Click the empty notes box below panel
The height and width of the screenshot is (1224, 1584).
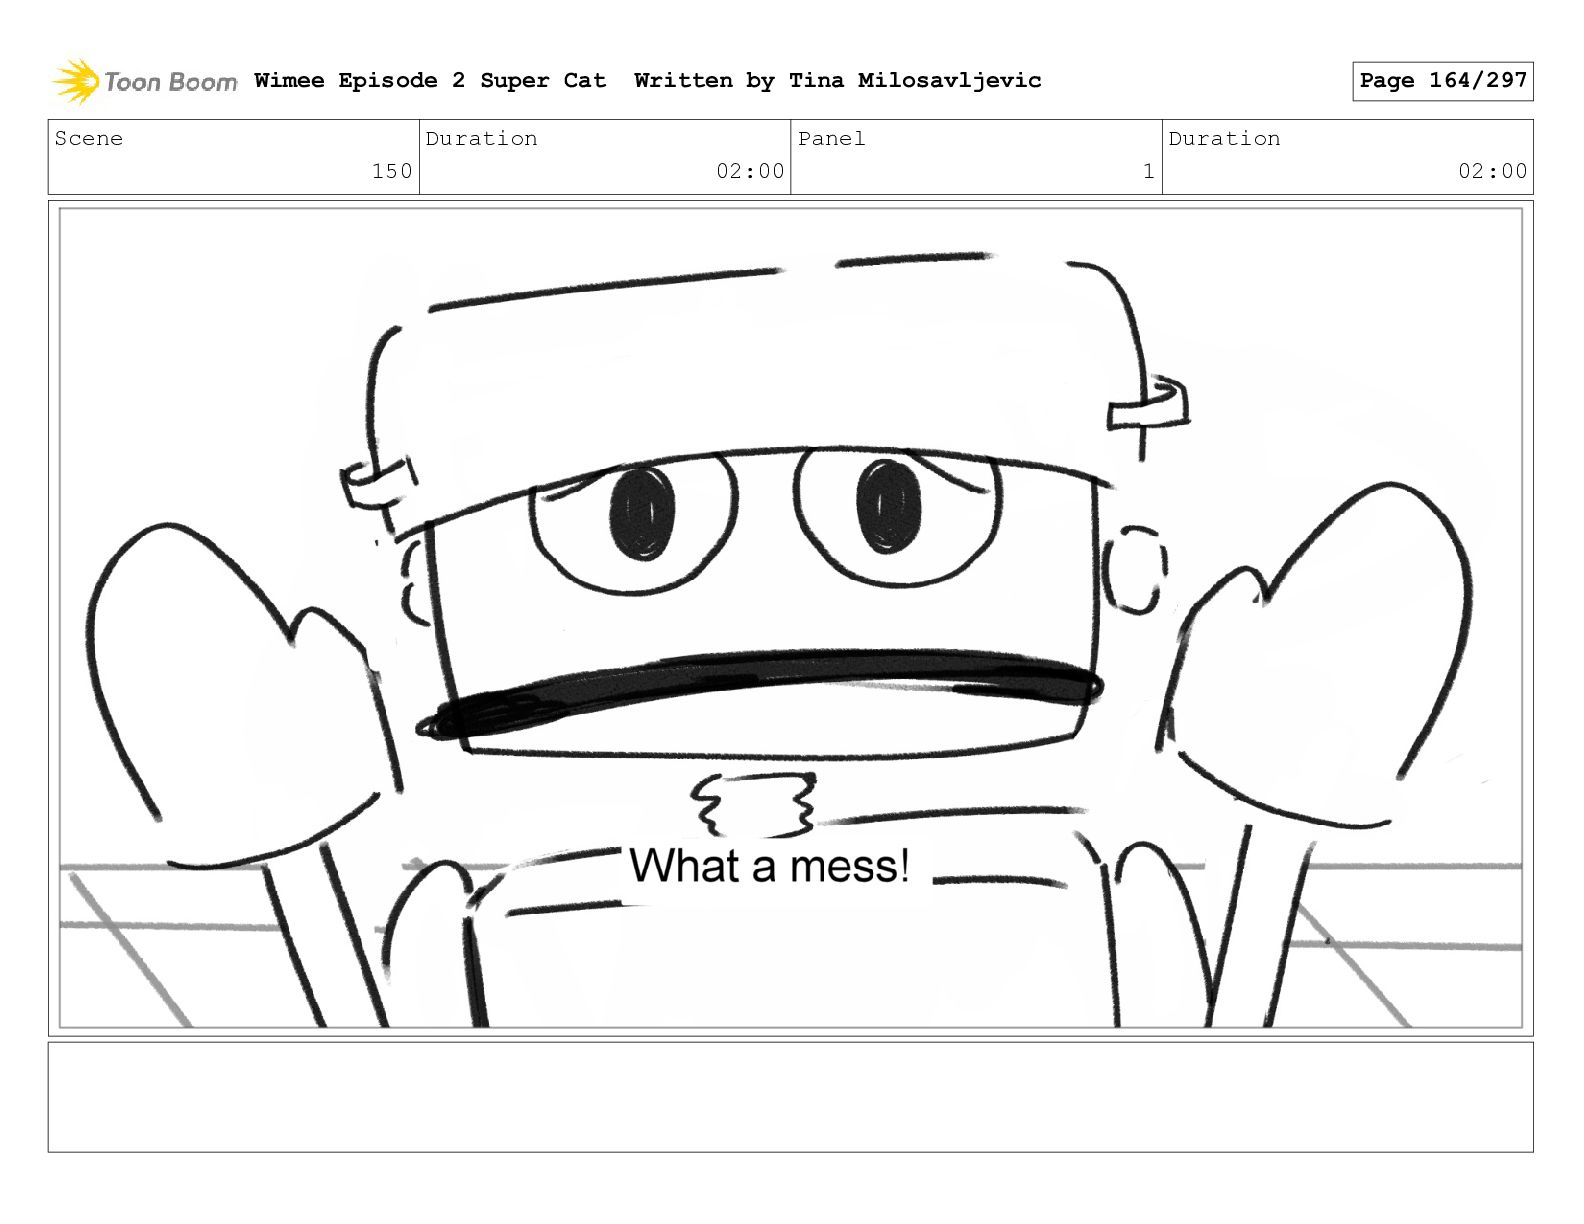coord(790,1097)
